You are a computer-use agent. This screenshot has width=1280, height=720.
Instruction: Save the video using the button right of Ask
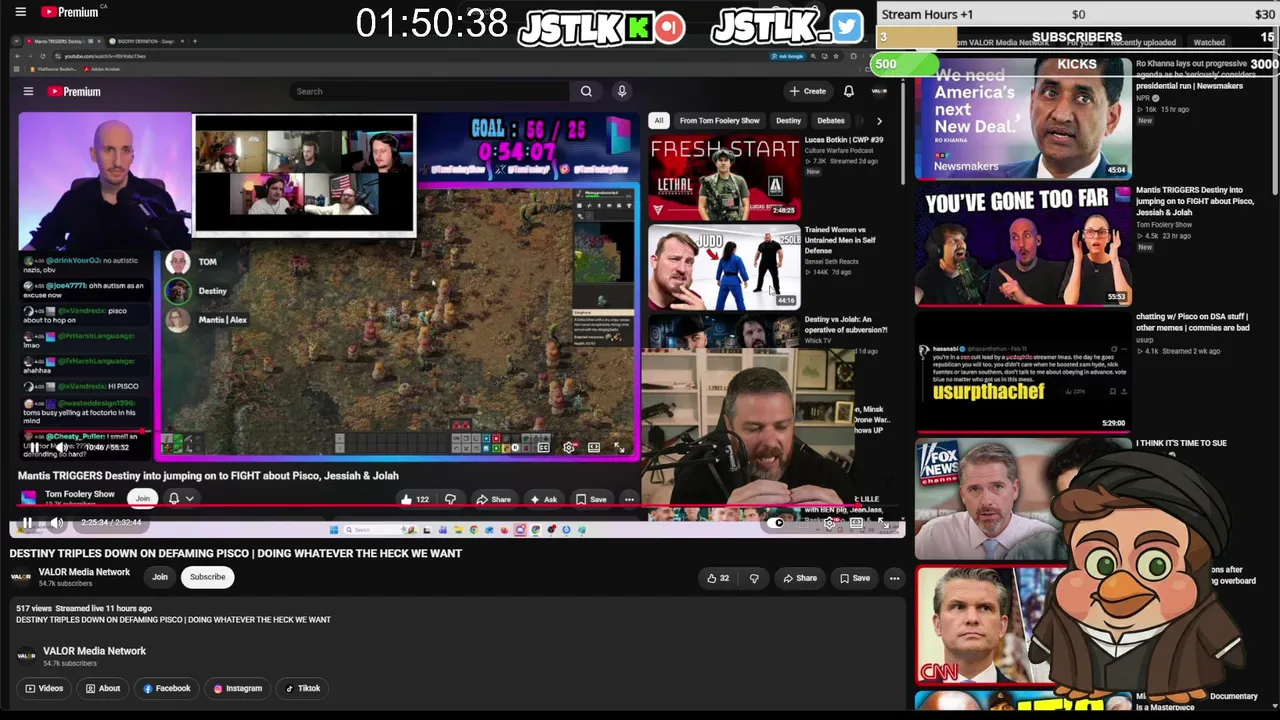[591, 499]
